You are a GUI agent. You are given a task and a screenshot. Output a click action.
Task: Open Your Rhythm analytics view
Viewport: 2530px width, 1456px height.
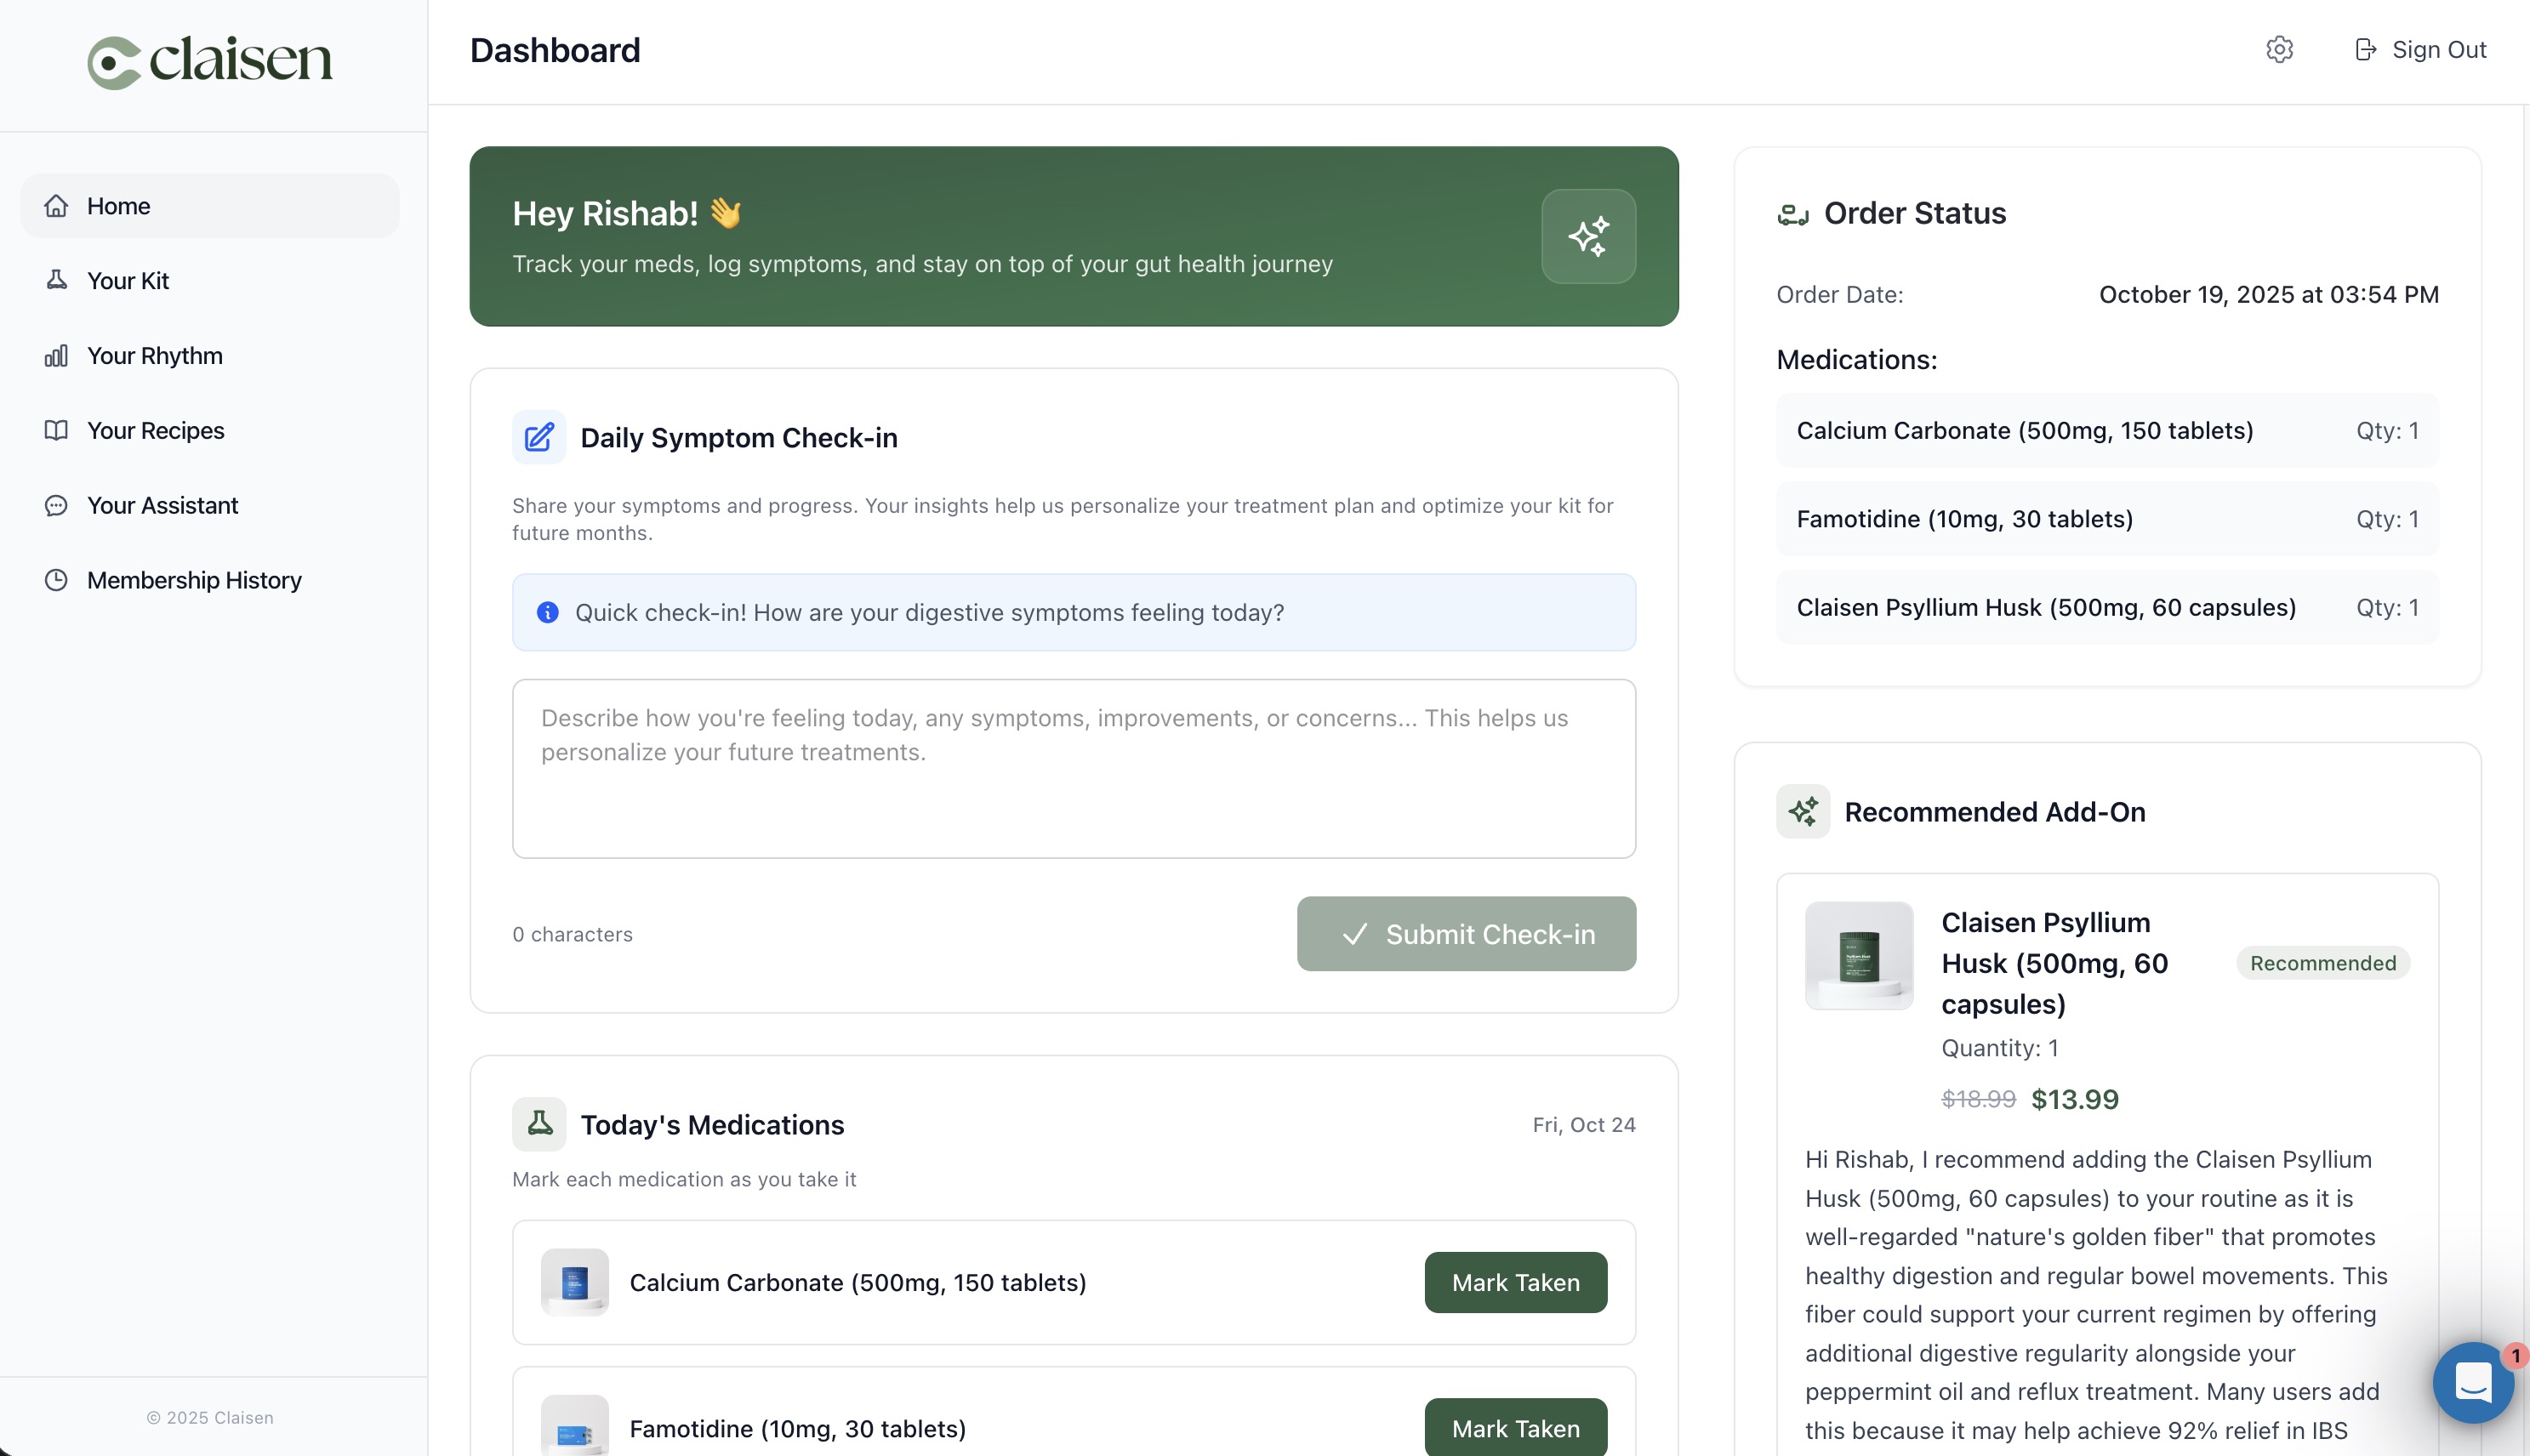coord(154,356)
